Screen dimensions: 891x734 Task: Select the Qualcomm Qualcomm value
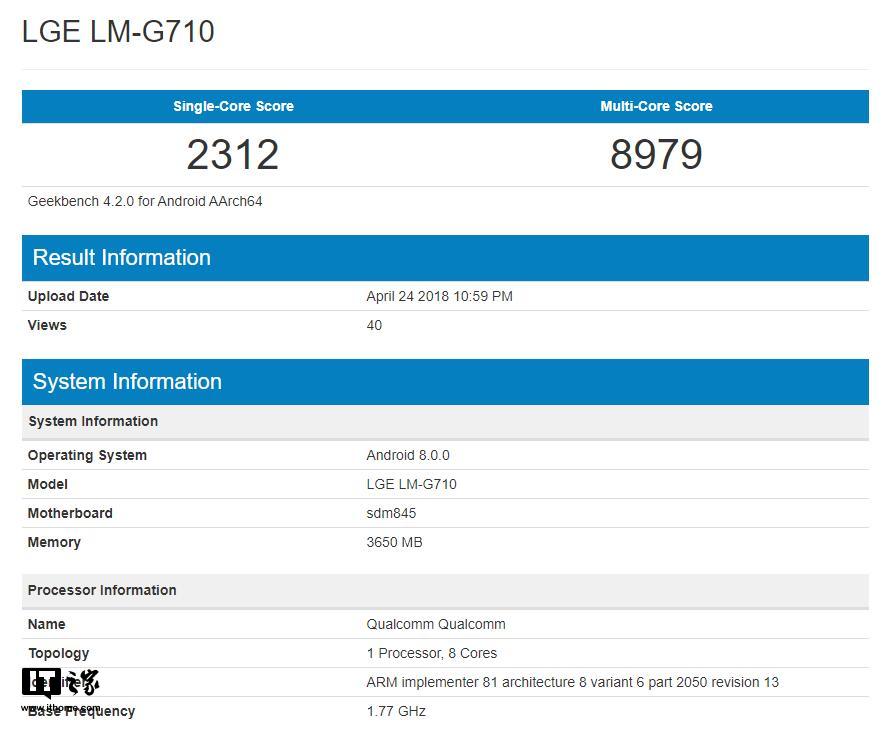pos(436,624)
